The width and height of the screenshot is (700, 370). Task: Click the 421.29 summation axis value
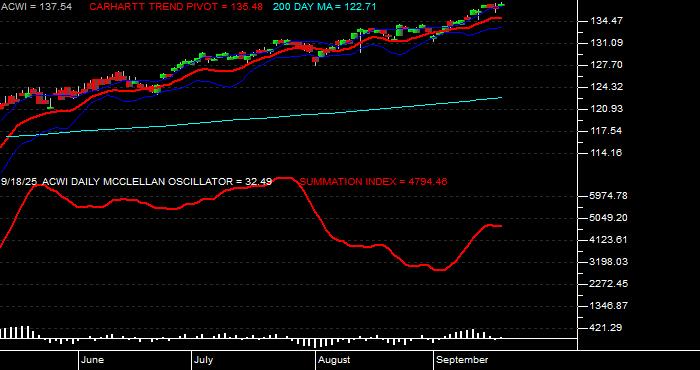tap(607, 328)
